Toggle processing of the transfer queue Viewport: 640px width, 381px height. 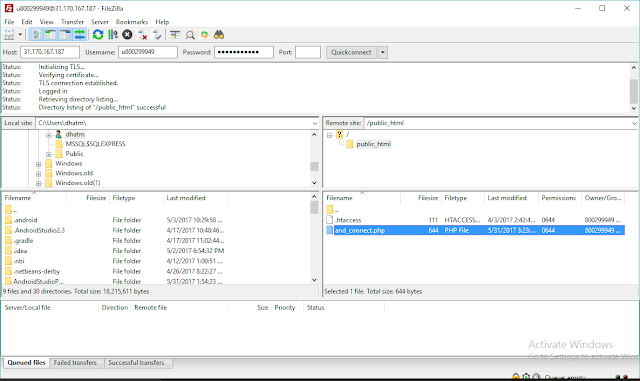[x=113, y=35]
